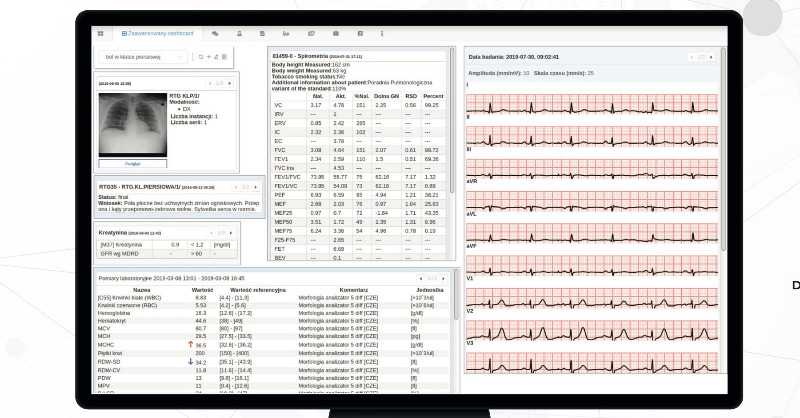Open the bookmark book icon tab
The height and width of the screenshot is (418, 800).
[360, 34]
